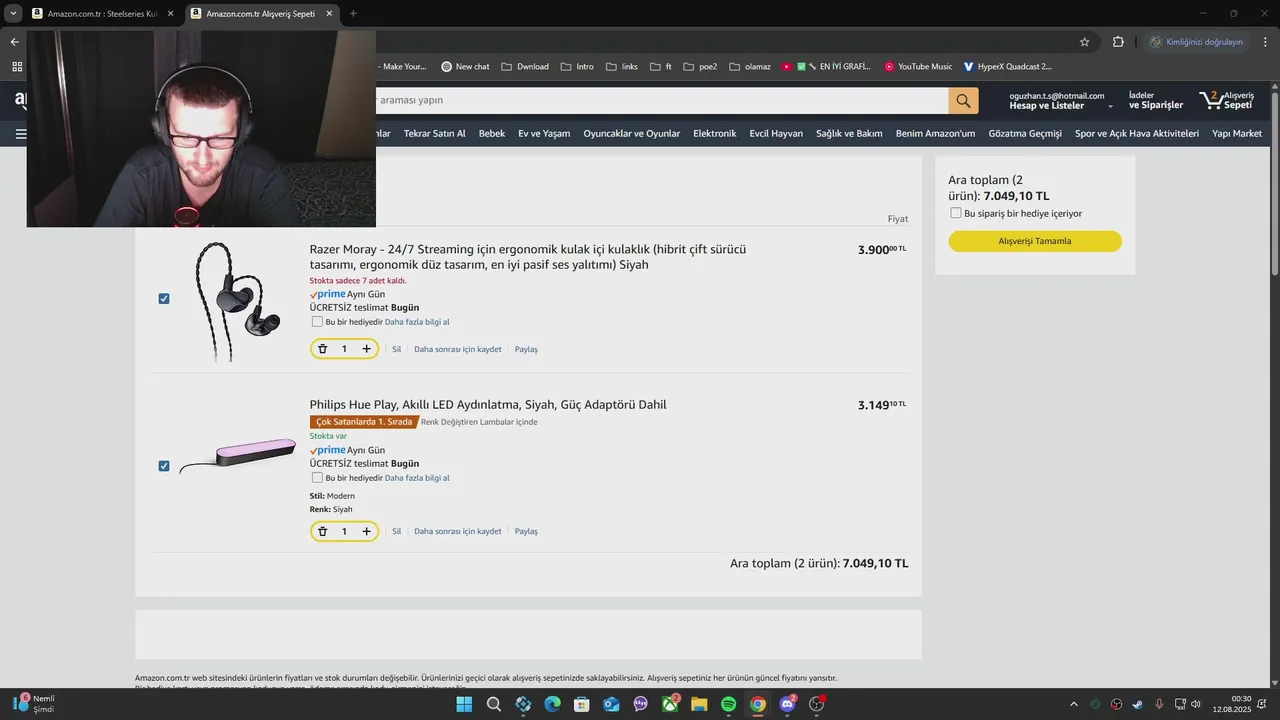
Task: Open Gözatma Geçmişi menu item
Action: pos(1025,133)
